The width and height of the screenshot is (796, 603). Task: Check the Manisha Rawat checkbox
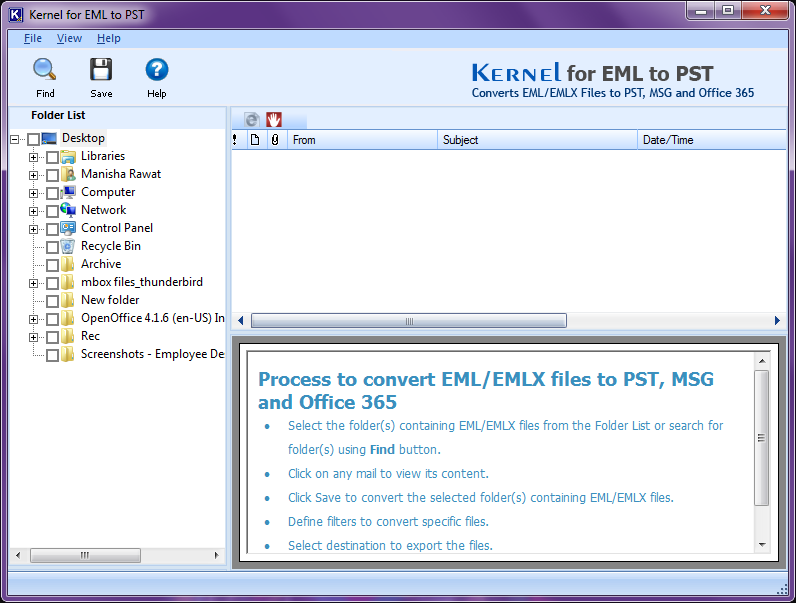coord(52,175)
